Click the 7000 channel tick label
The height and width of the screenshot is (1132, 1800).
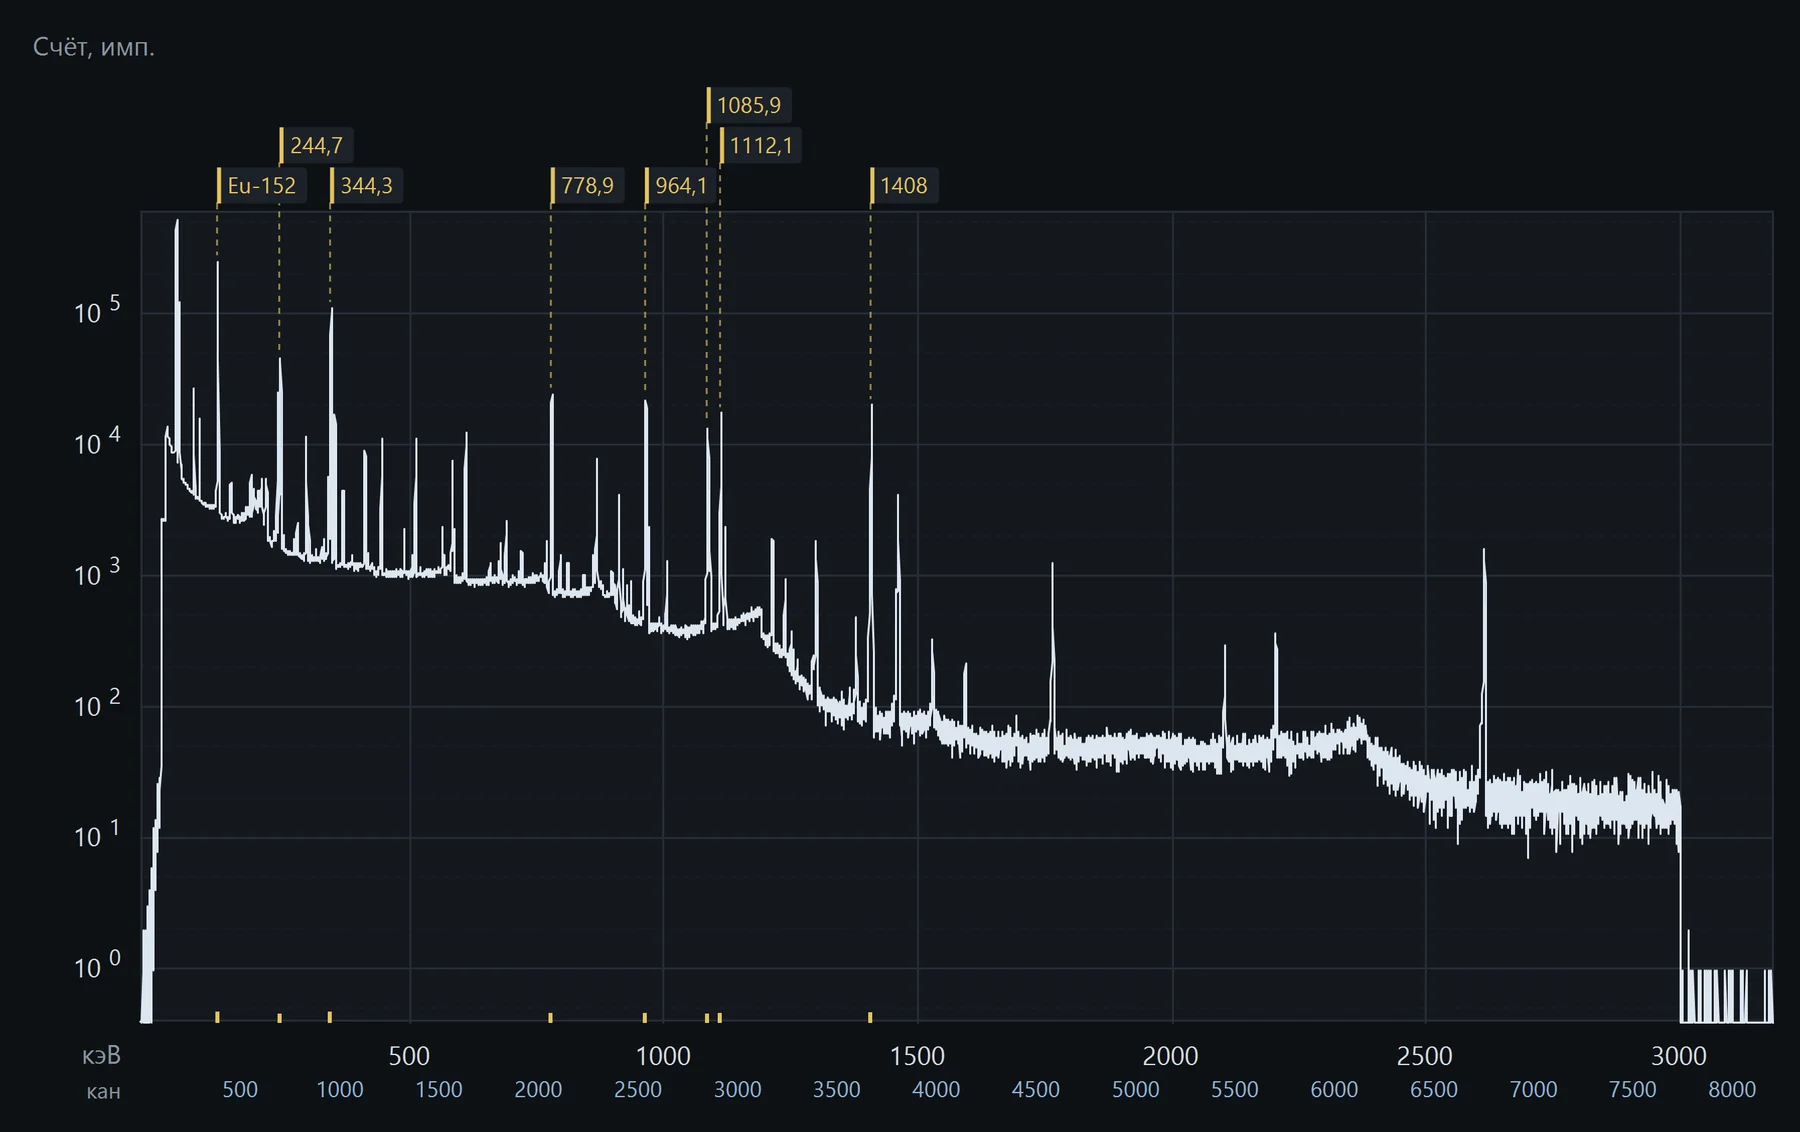1533,1090
